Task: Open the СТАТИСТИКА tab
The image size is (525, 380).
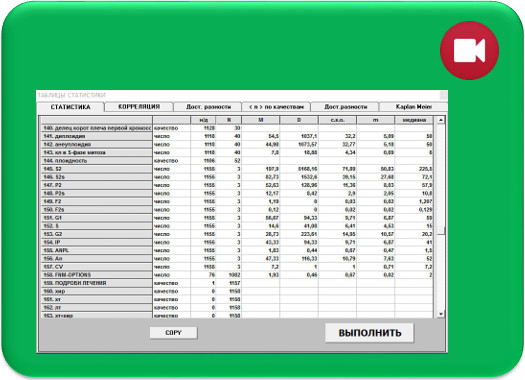Action: [70, 107]
